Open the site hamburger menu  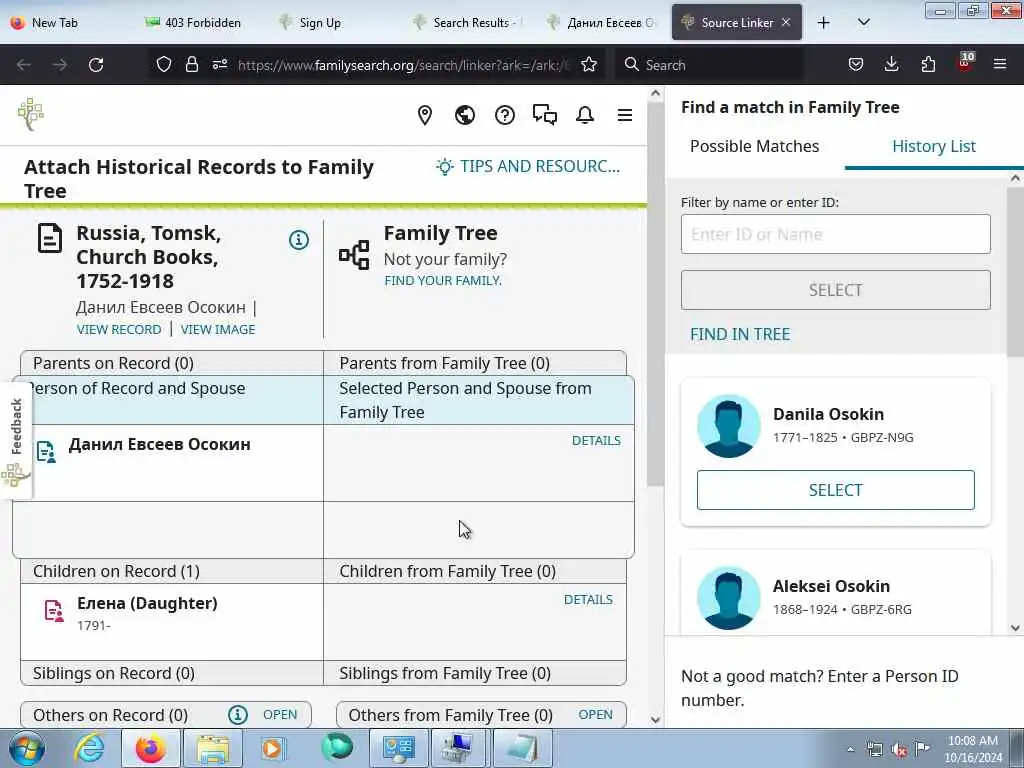point(625,116)
